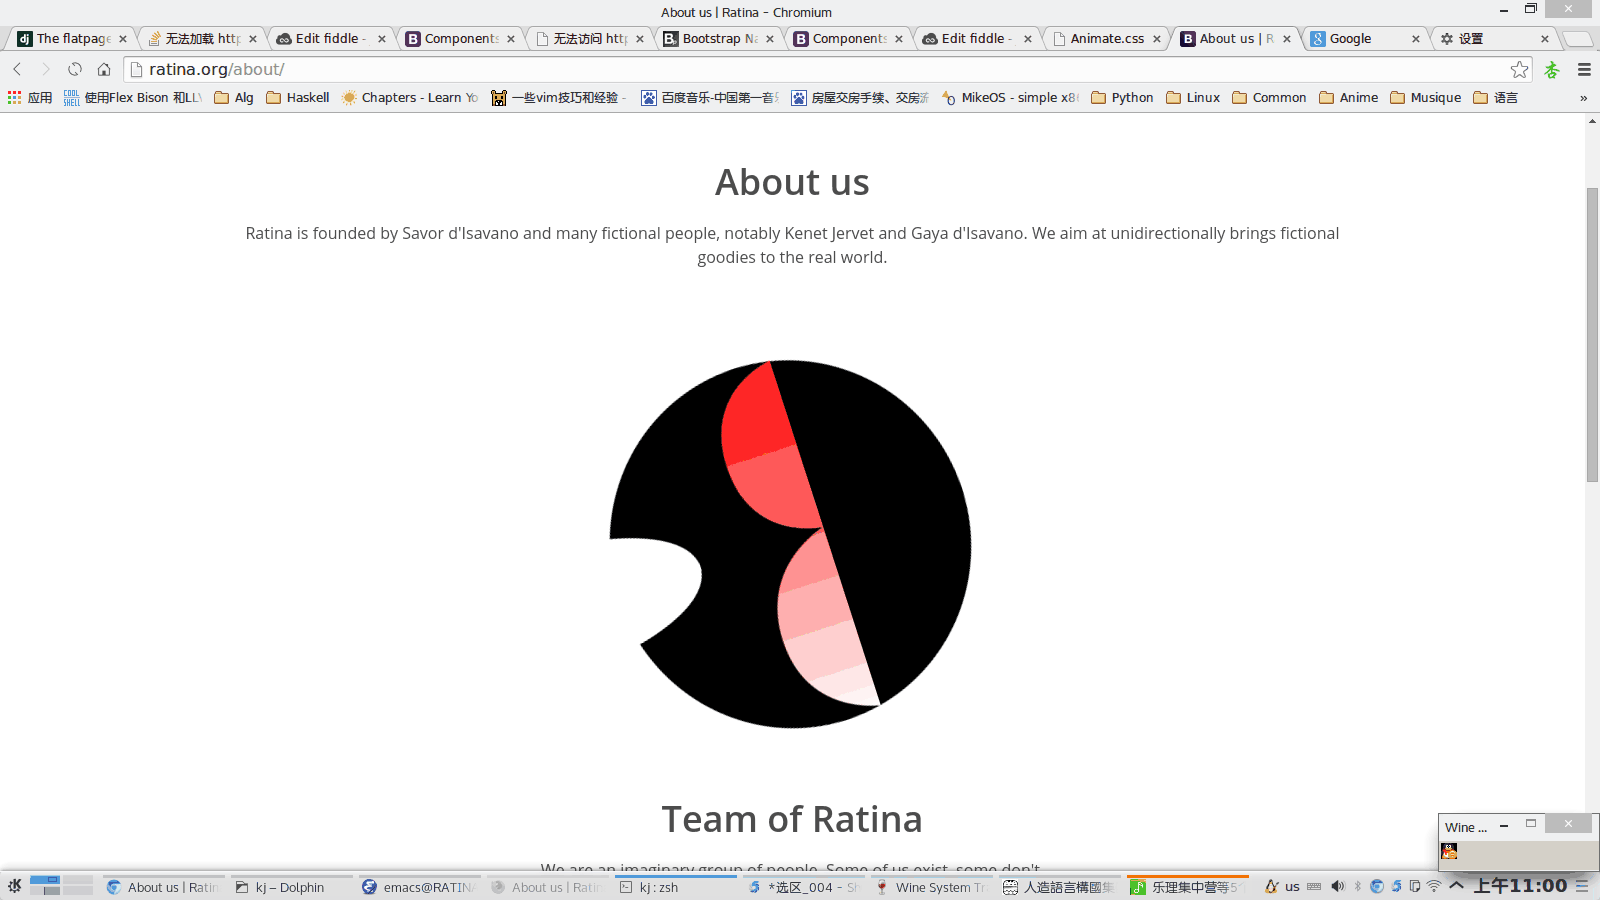
Task: Open the Baidu Music (百度音乐) bookmark
Action: click(x=709, y=97)
